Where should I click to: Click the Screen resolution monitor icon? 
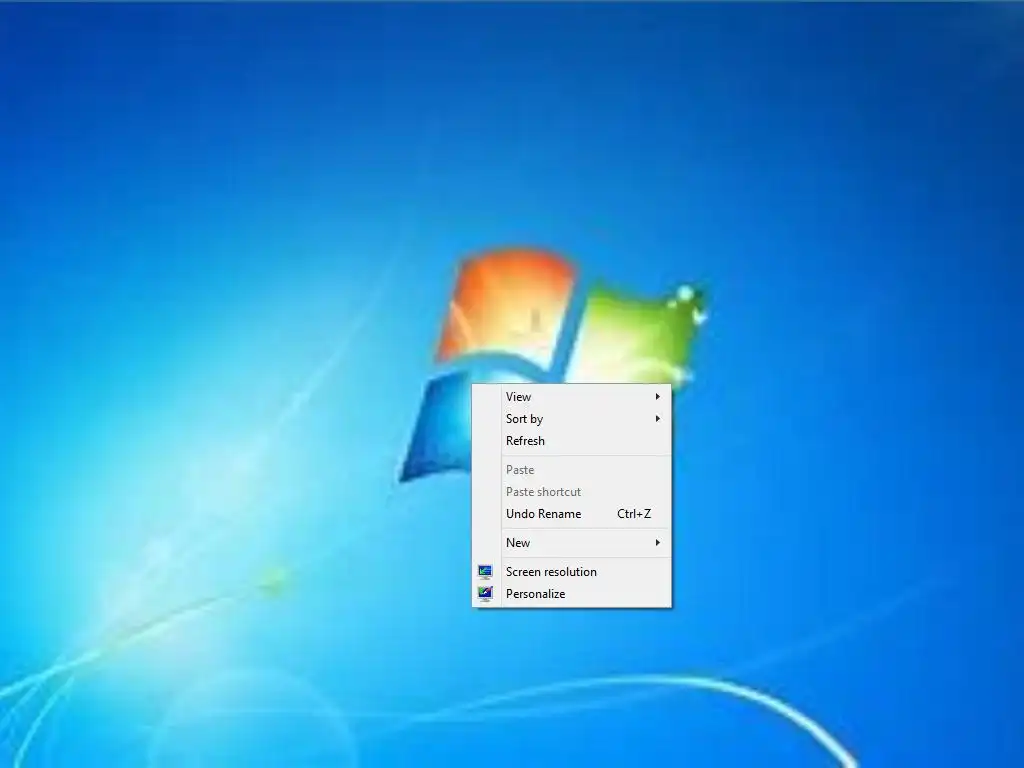point(485,572)
